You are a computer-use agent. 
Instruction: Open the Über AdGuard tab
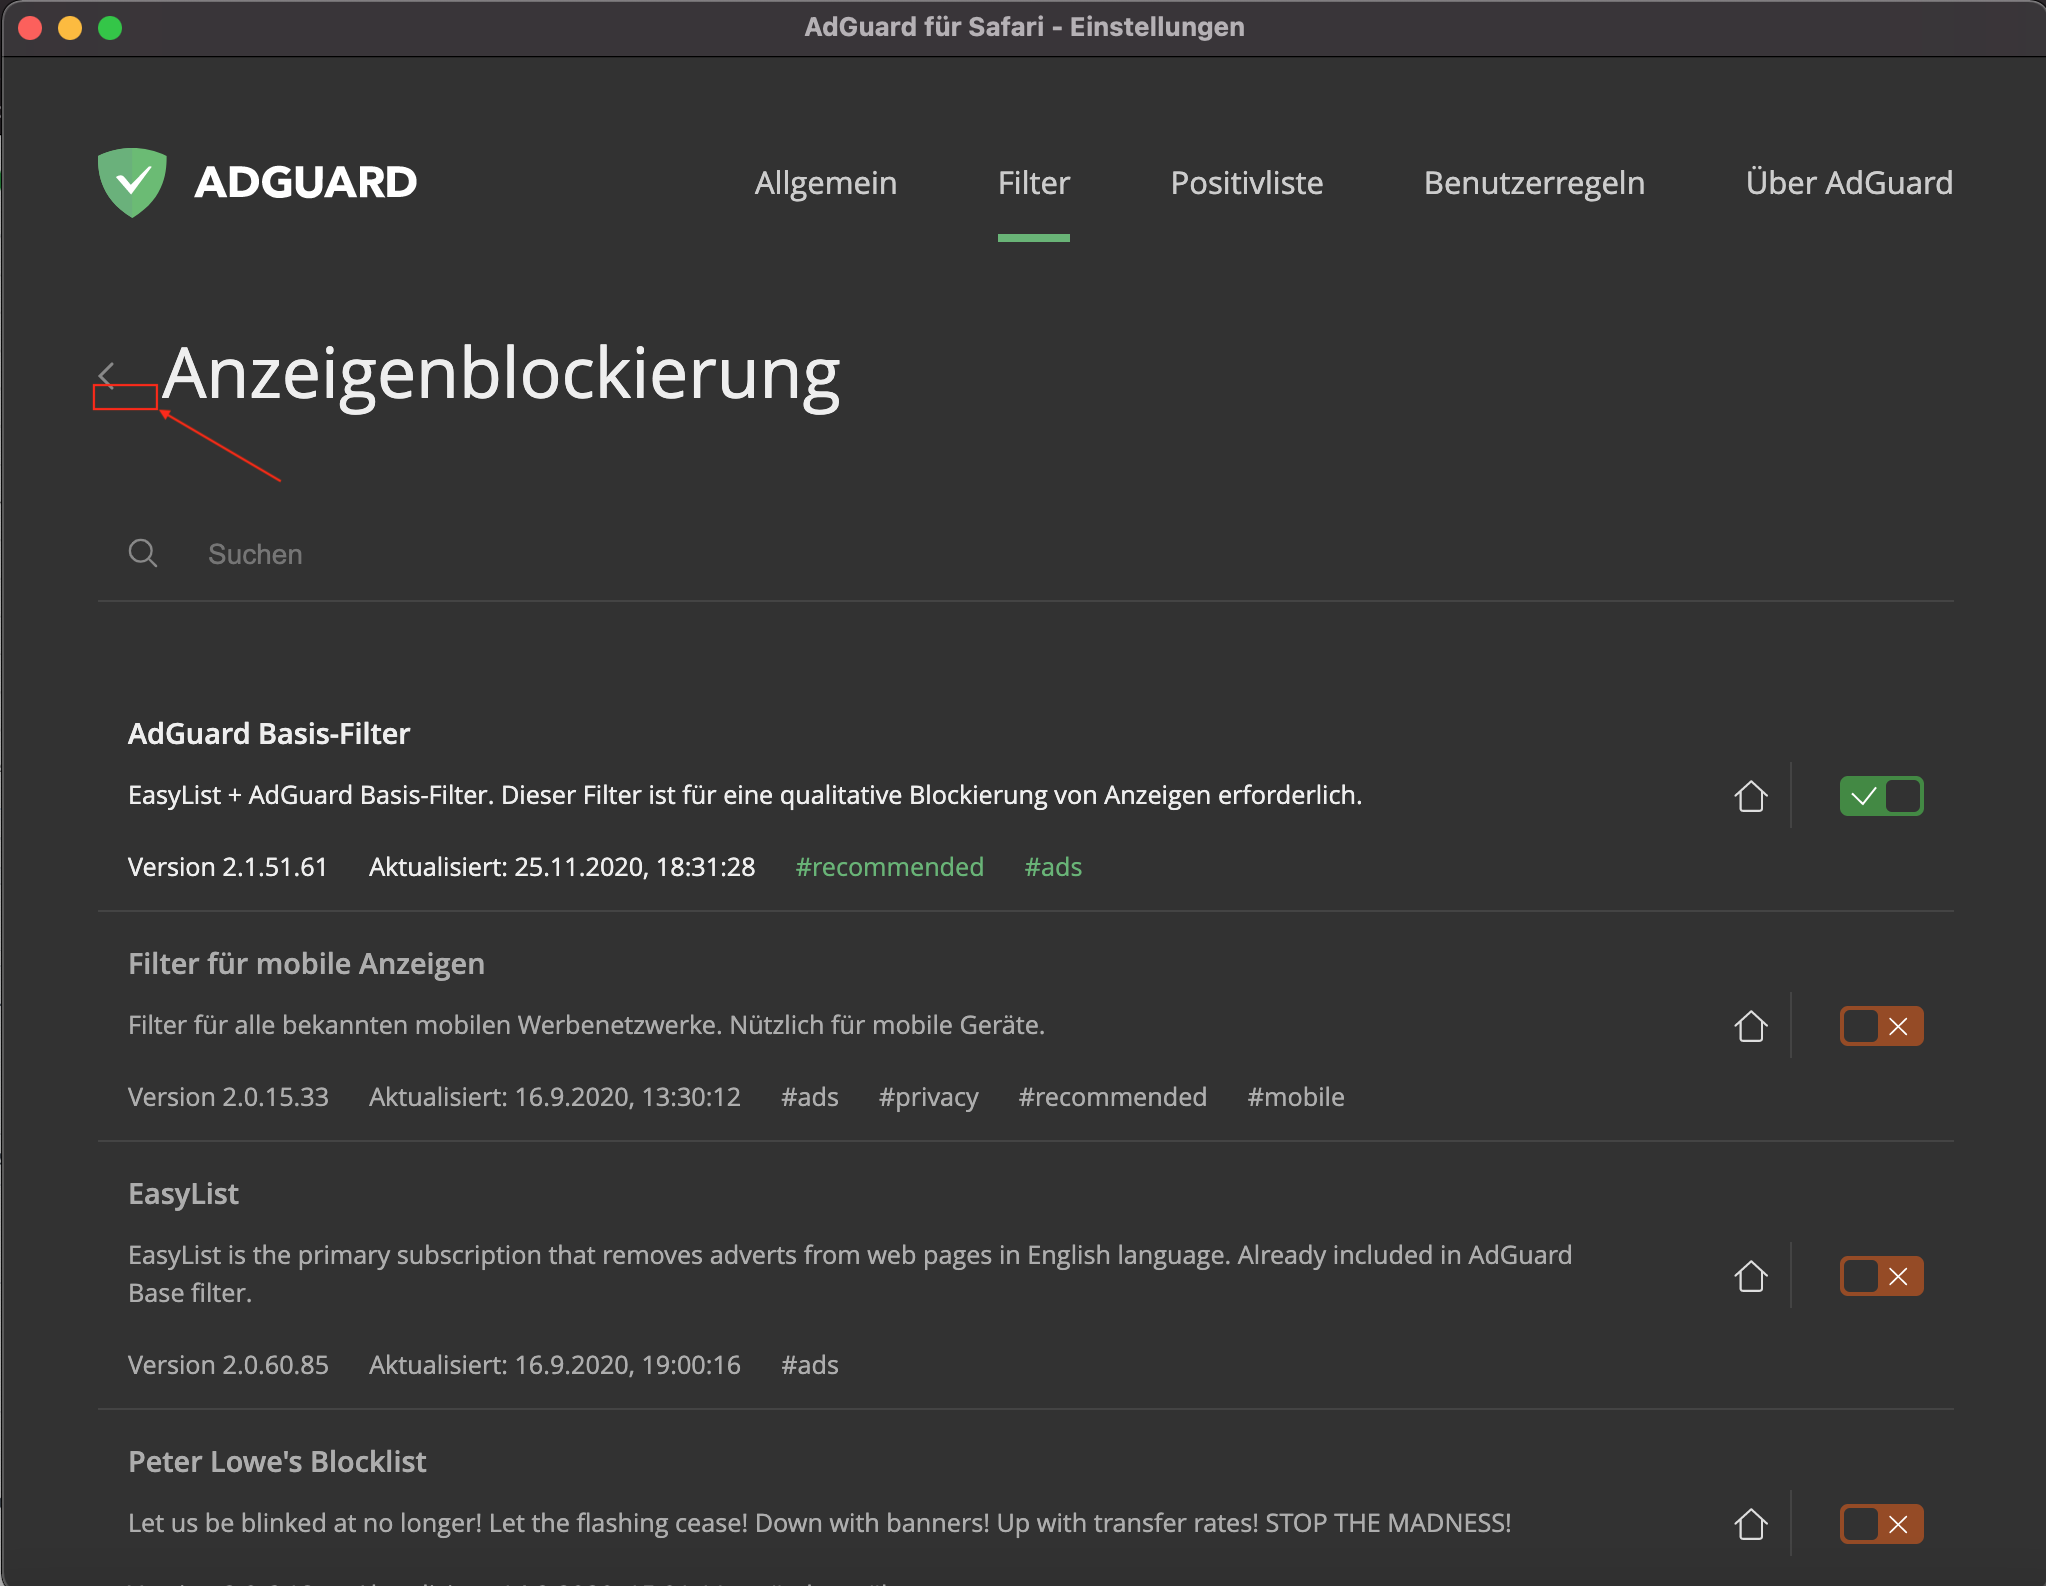(x=1848, y=183)
